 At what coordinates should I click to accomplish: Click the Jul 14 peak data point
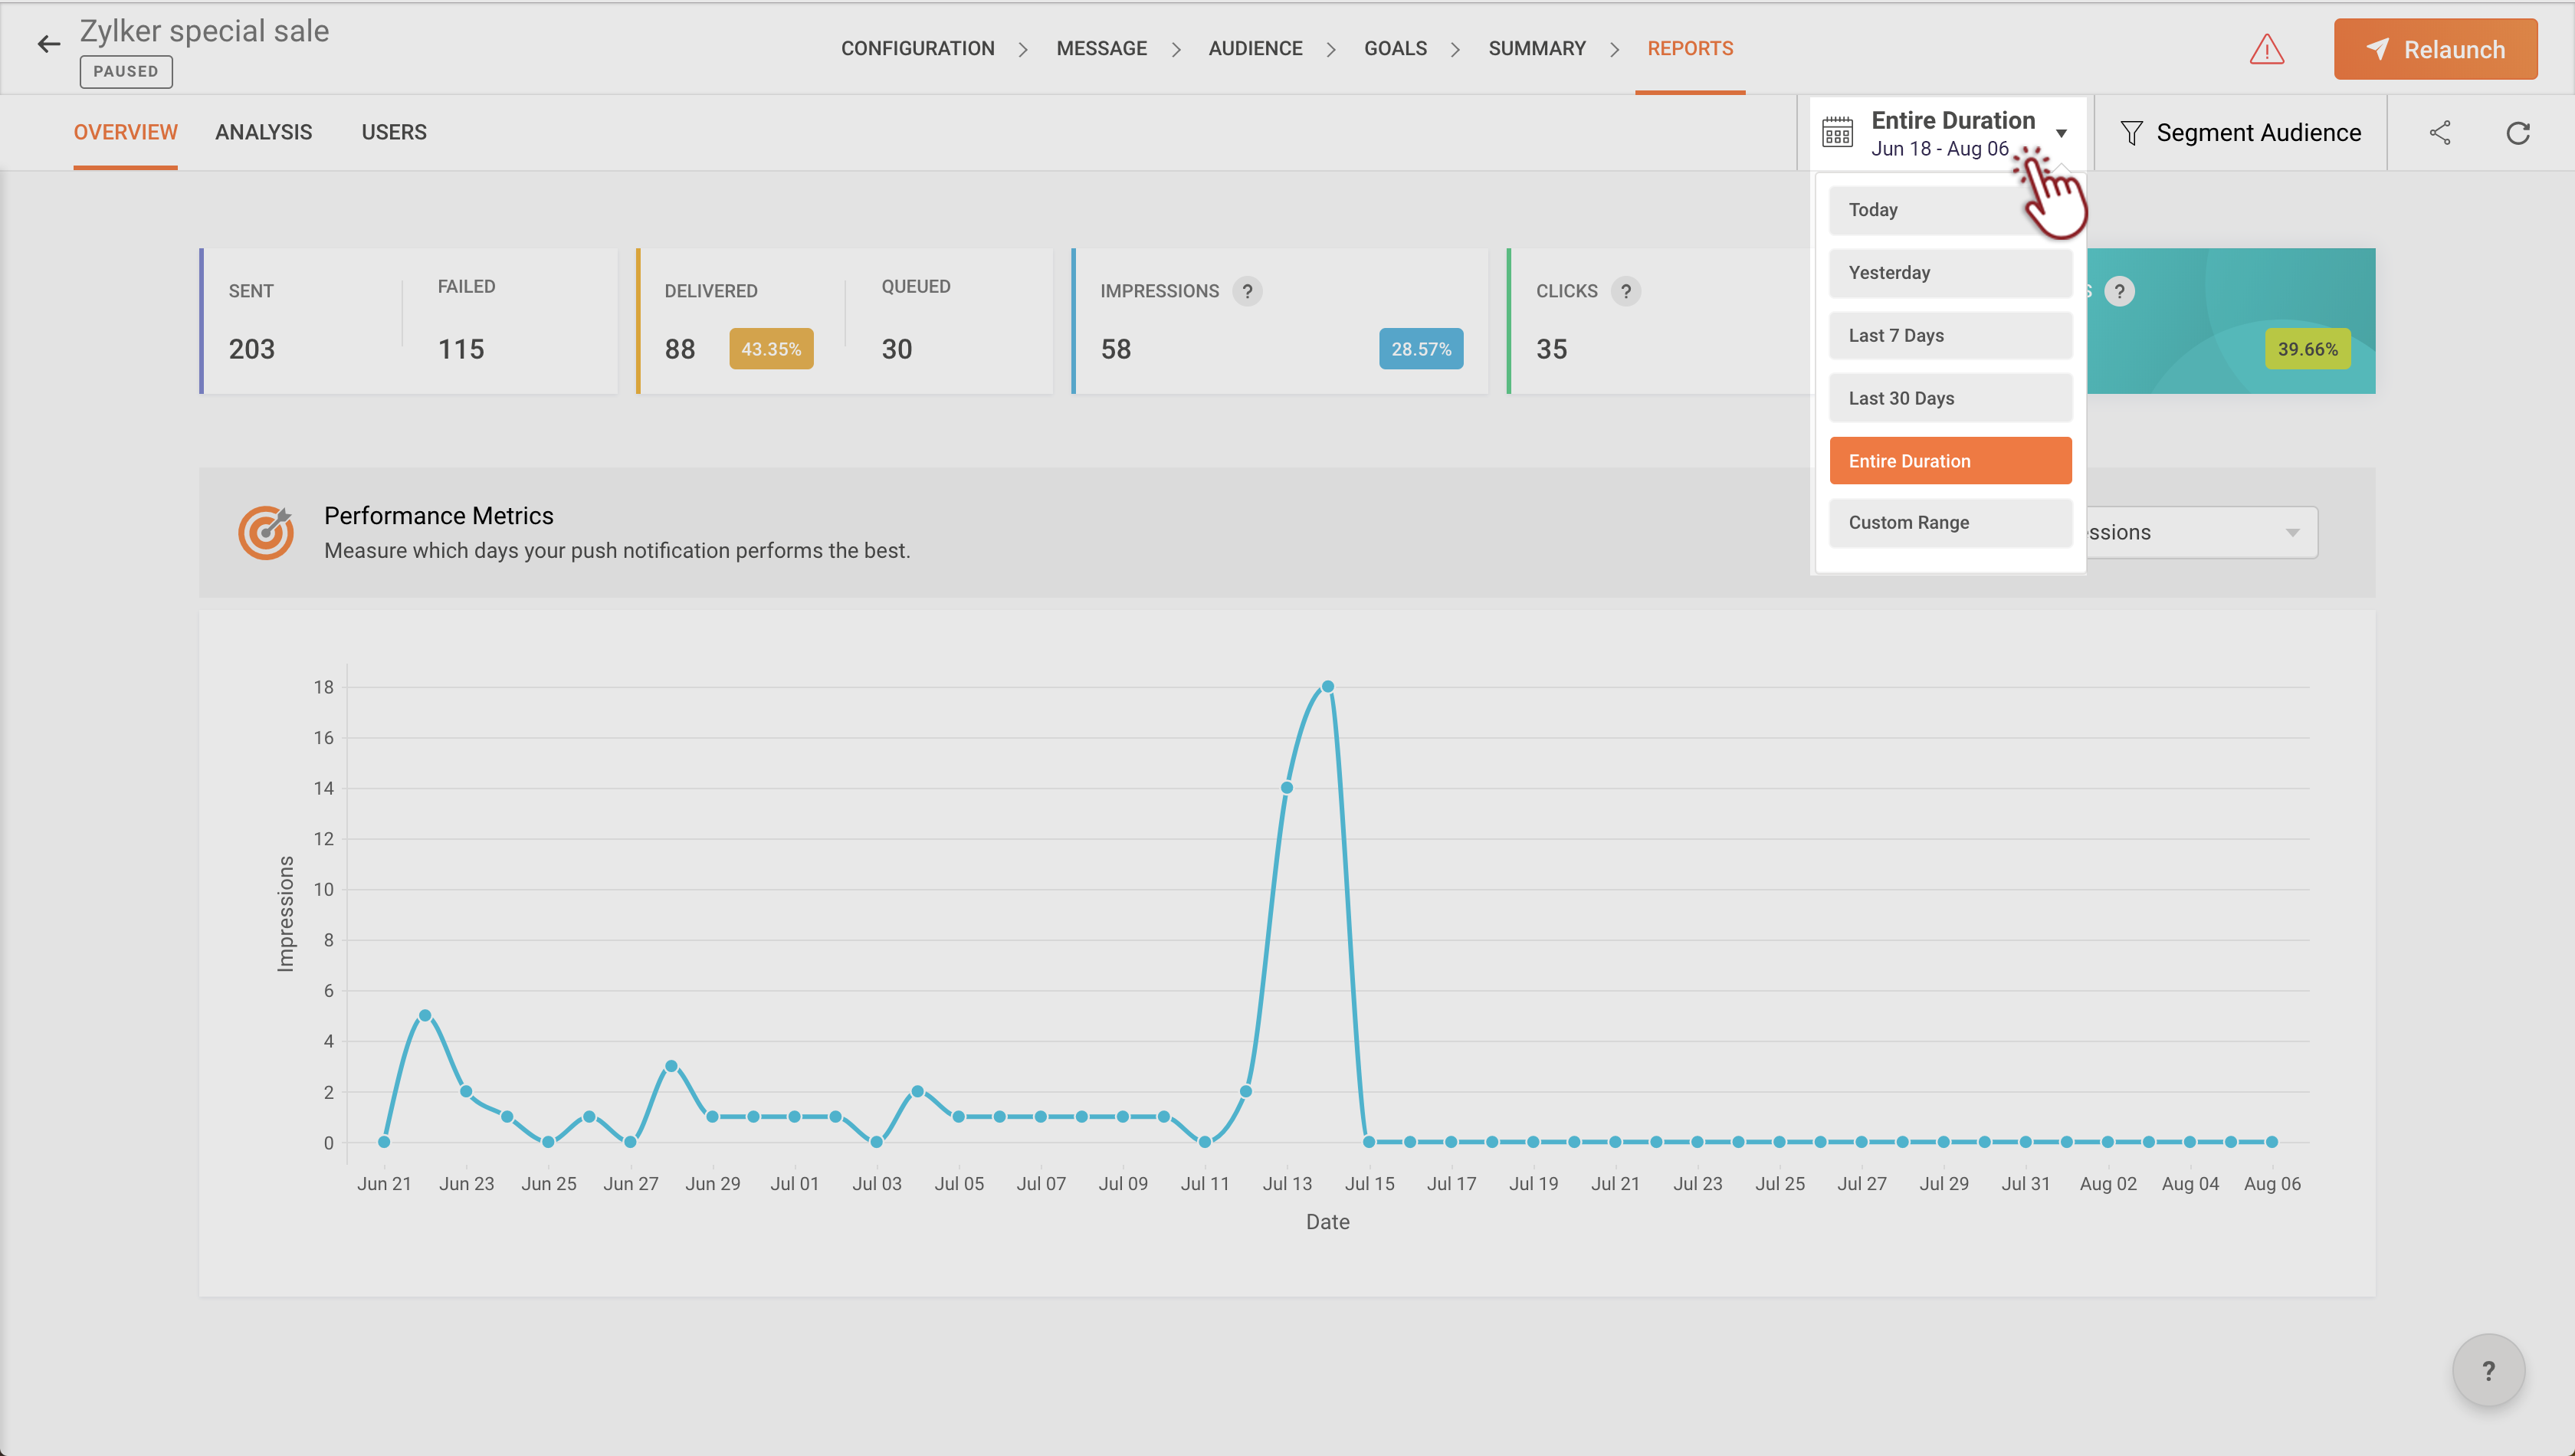click(x=1327, y=687)
